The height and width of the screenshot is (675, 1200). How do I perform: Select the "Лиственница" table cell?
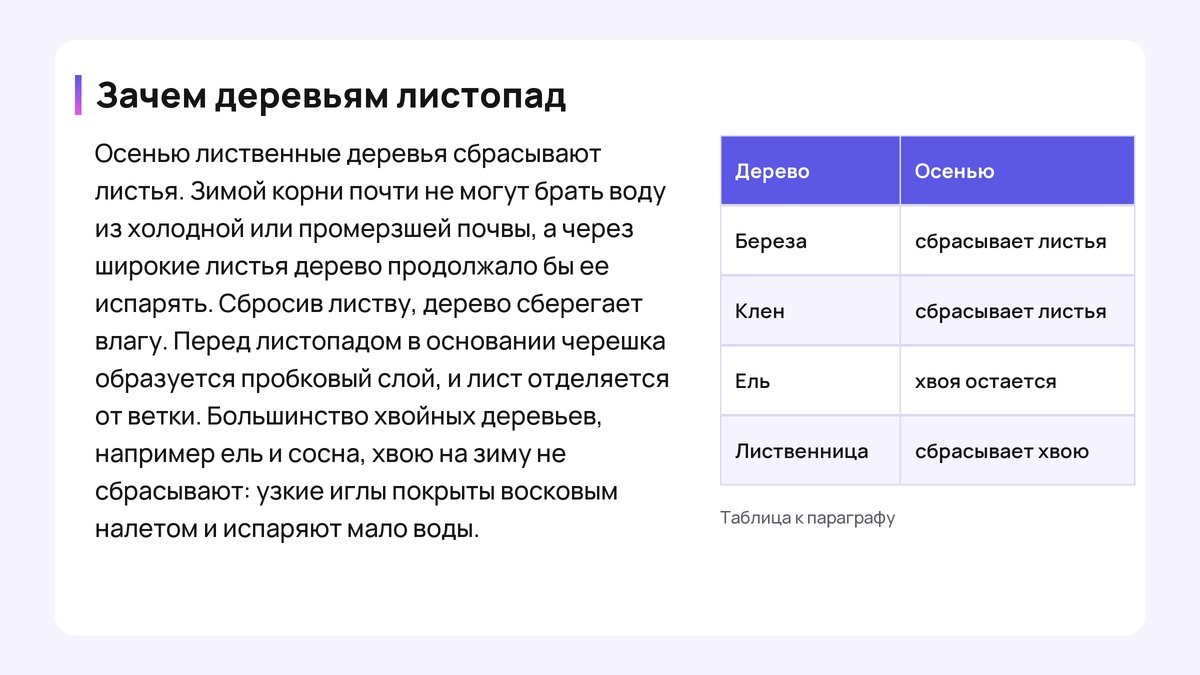pos(810,451)
